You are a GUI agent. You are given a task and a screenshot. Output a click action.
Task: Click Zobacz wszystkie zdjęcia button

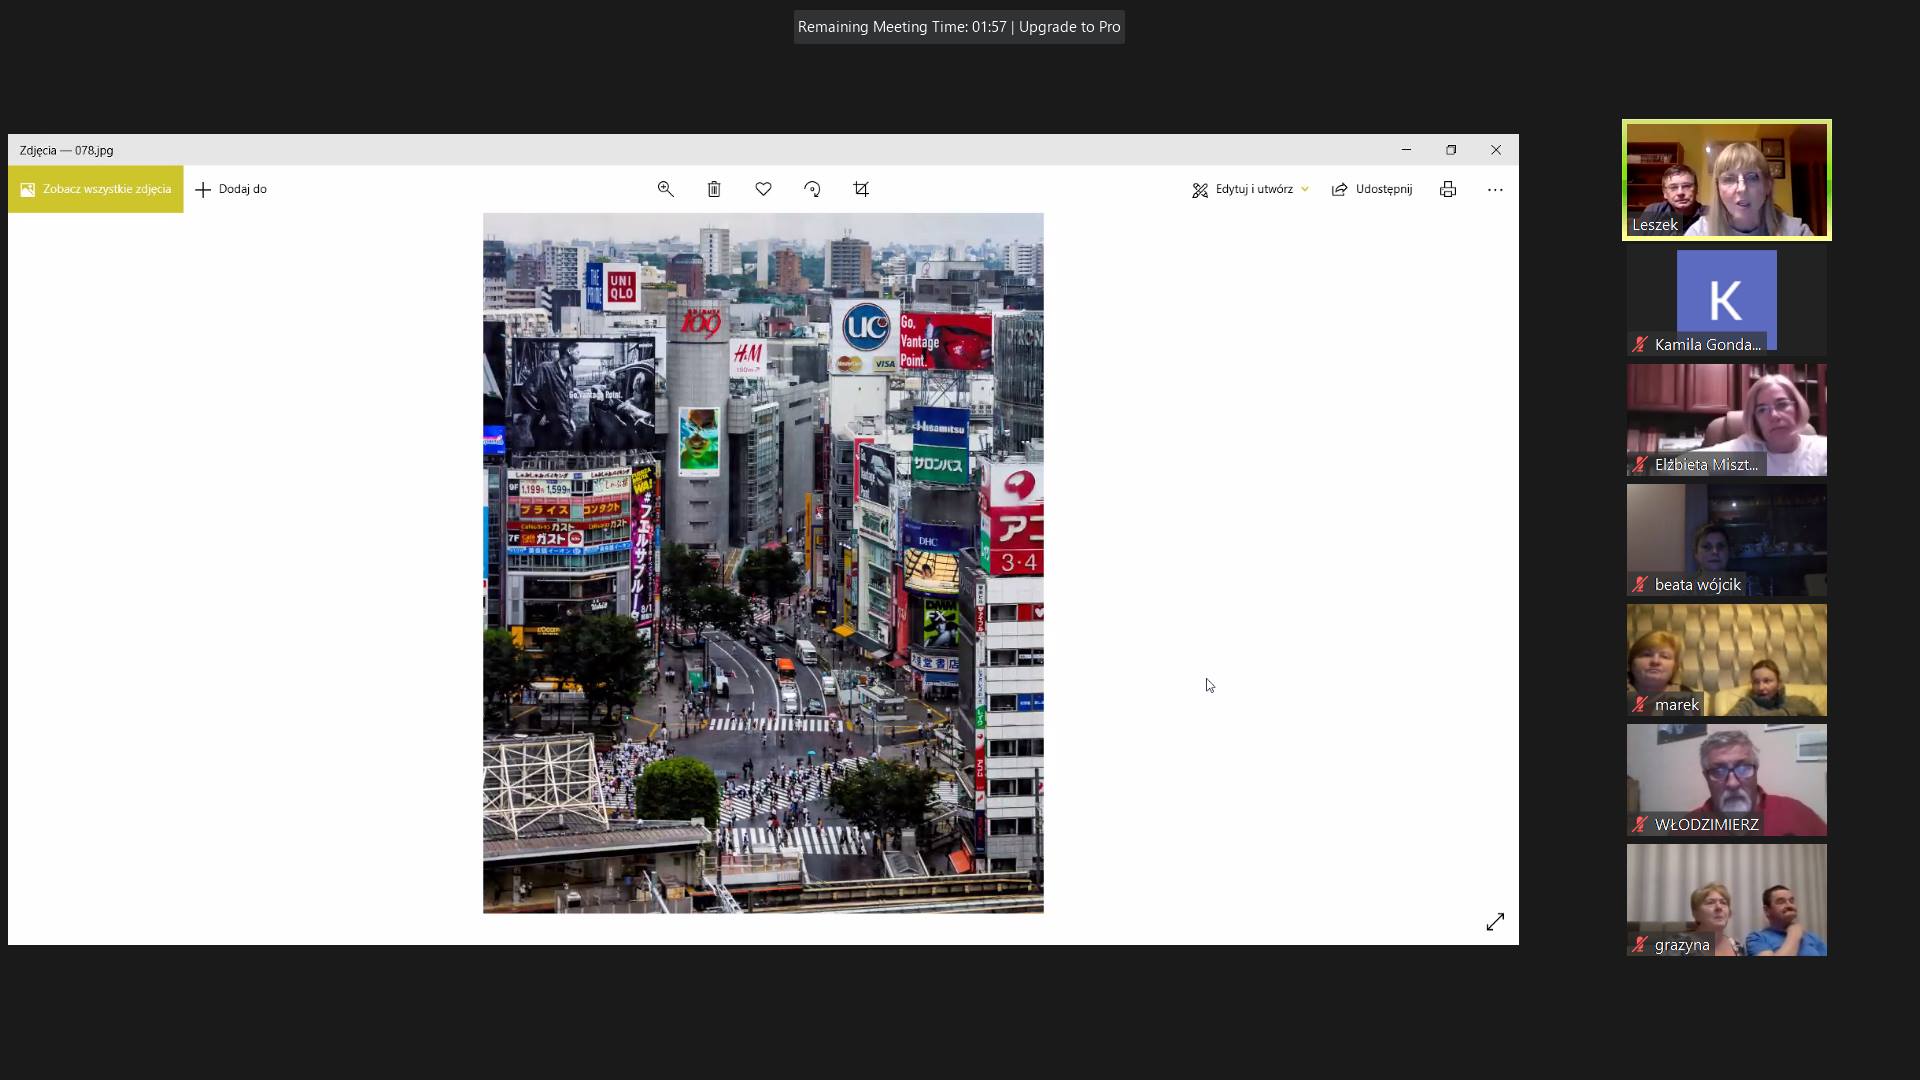(x=96, y=189)
